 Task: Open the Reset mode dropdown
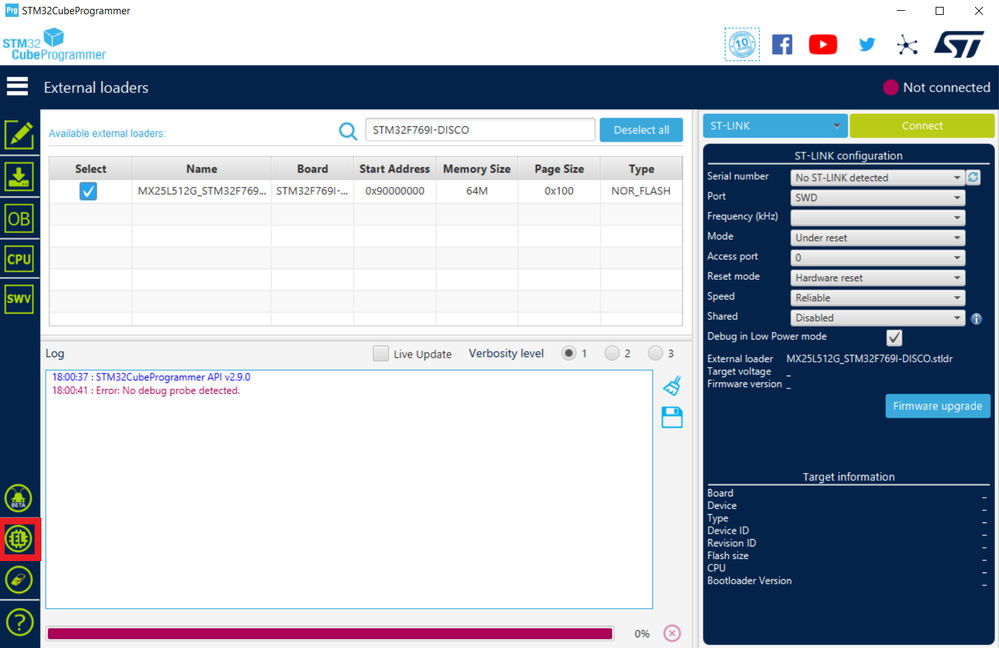click(x=877, y=278)
